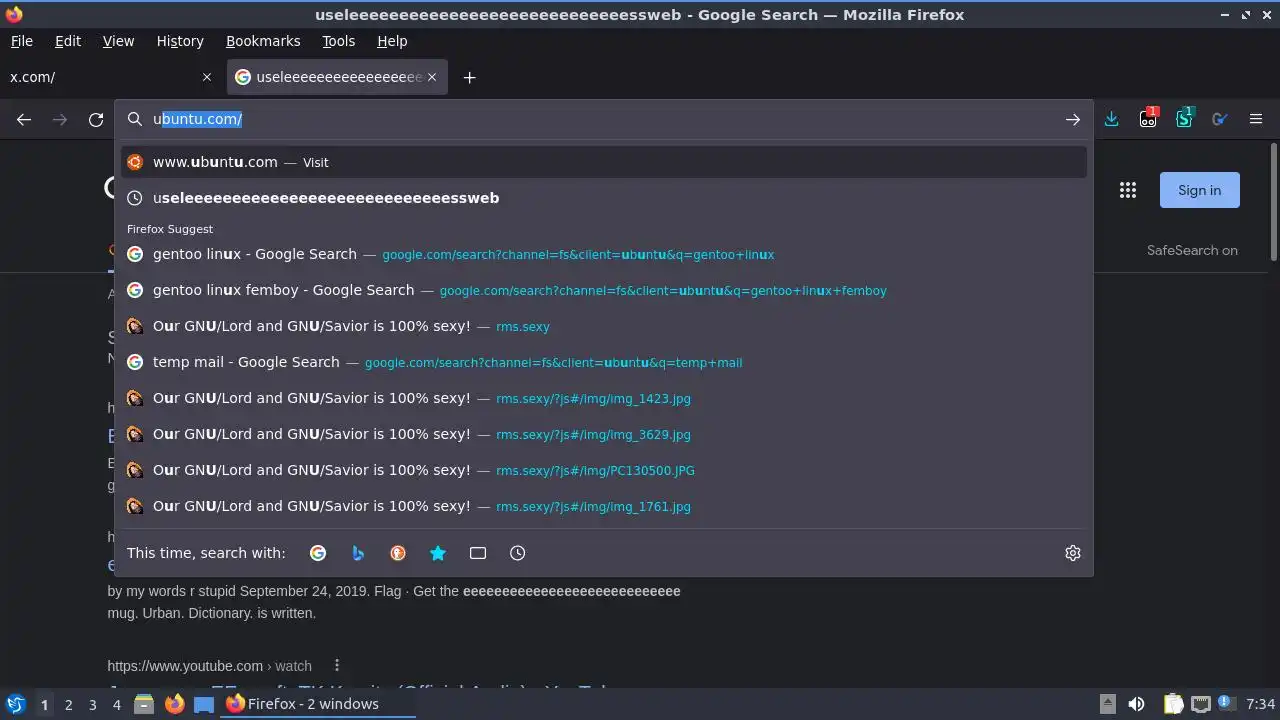
Task: Visit www.ubuntu.com suggestion
Action: (x=604, y=162)
